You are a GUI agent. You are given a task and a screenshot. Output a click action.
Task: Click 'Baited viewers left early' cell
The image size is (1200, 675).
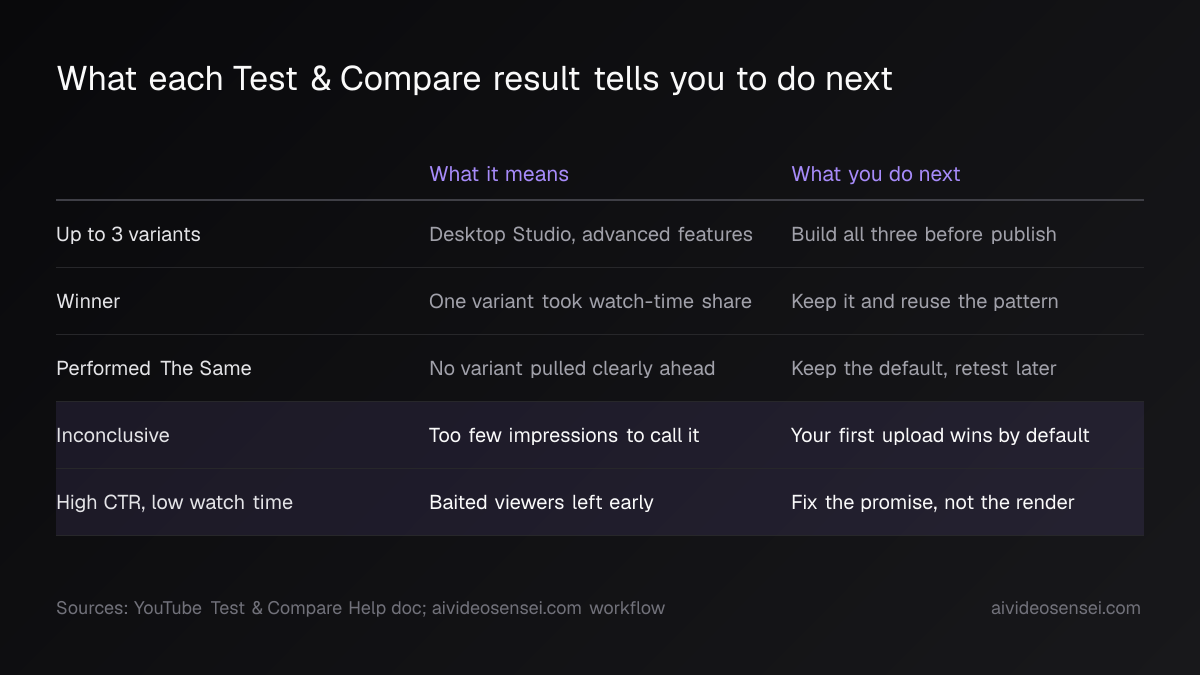(541, 502)
